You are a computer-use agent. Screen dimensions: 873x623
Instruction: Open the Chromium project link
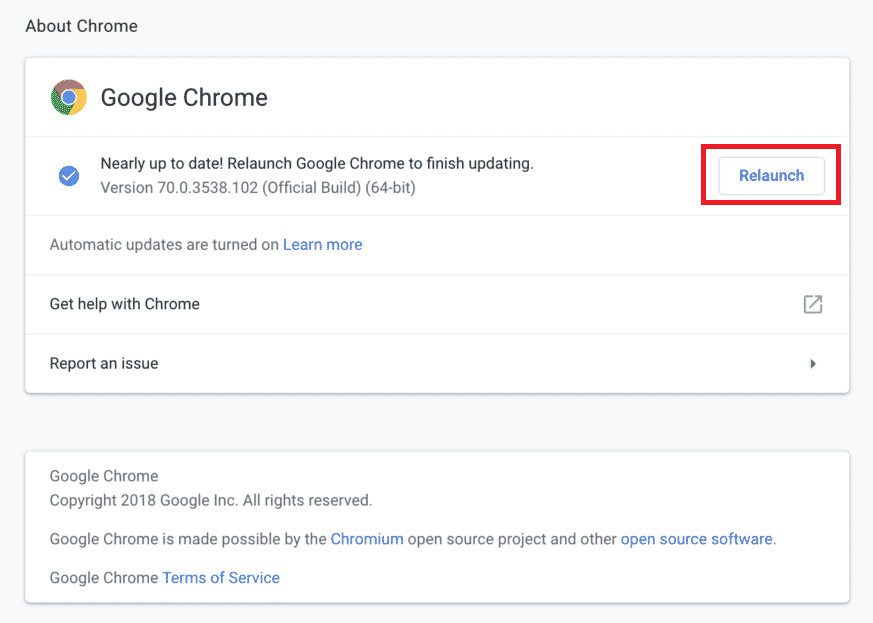pos(367,539)
